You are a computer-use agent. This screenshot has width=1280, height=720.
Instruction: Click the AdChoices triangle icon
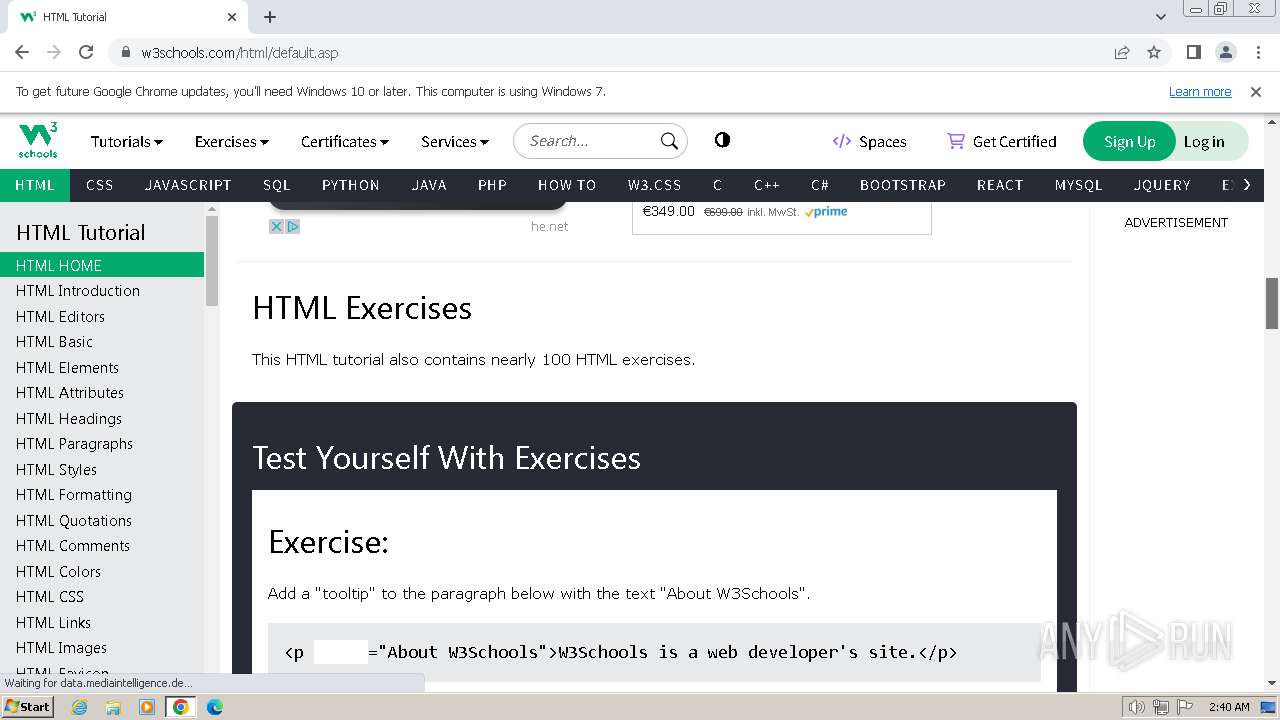(293, 227)
